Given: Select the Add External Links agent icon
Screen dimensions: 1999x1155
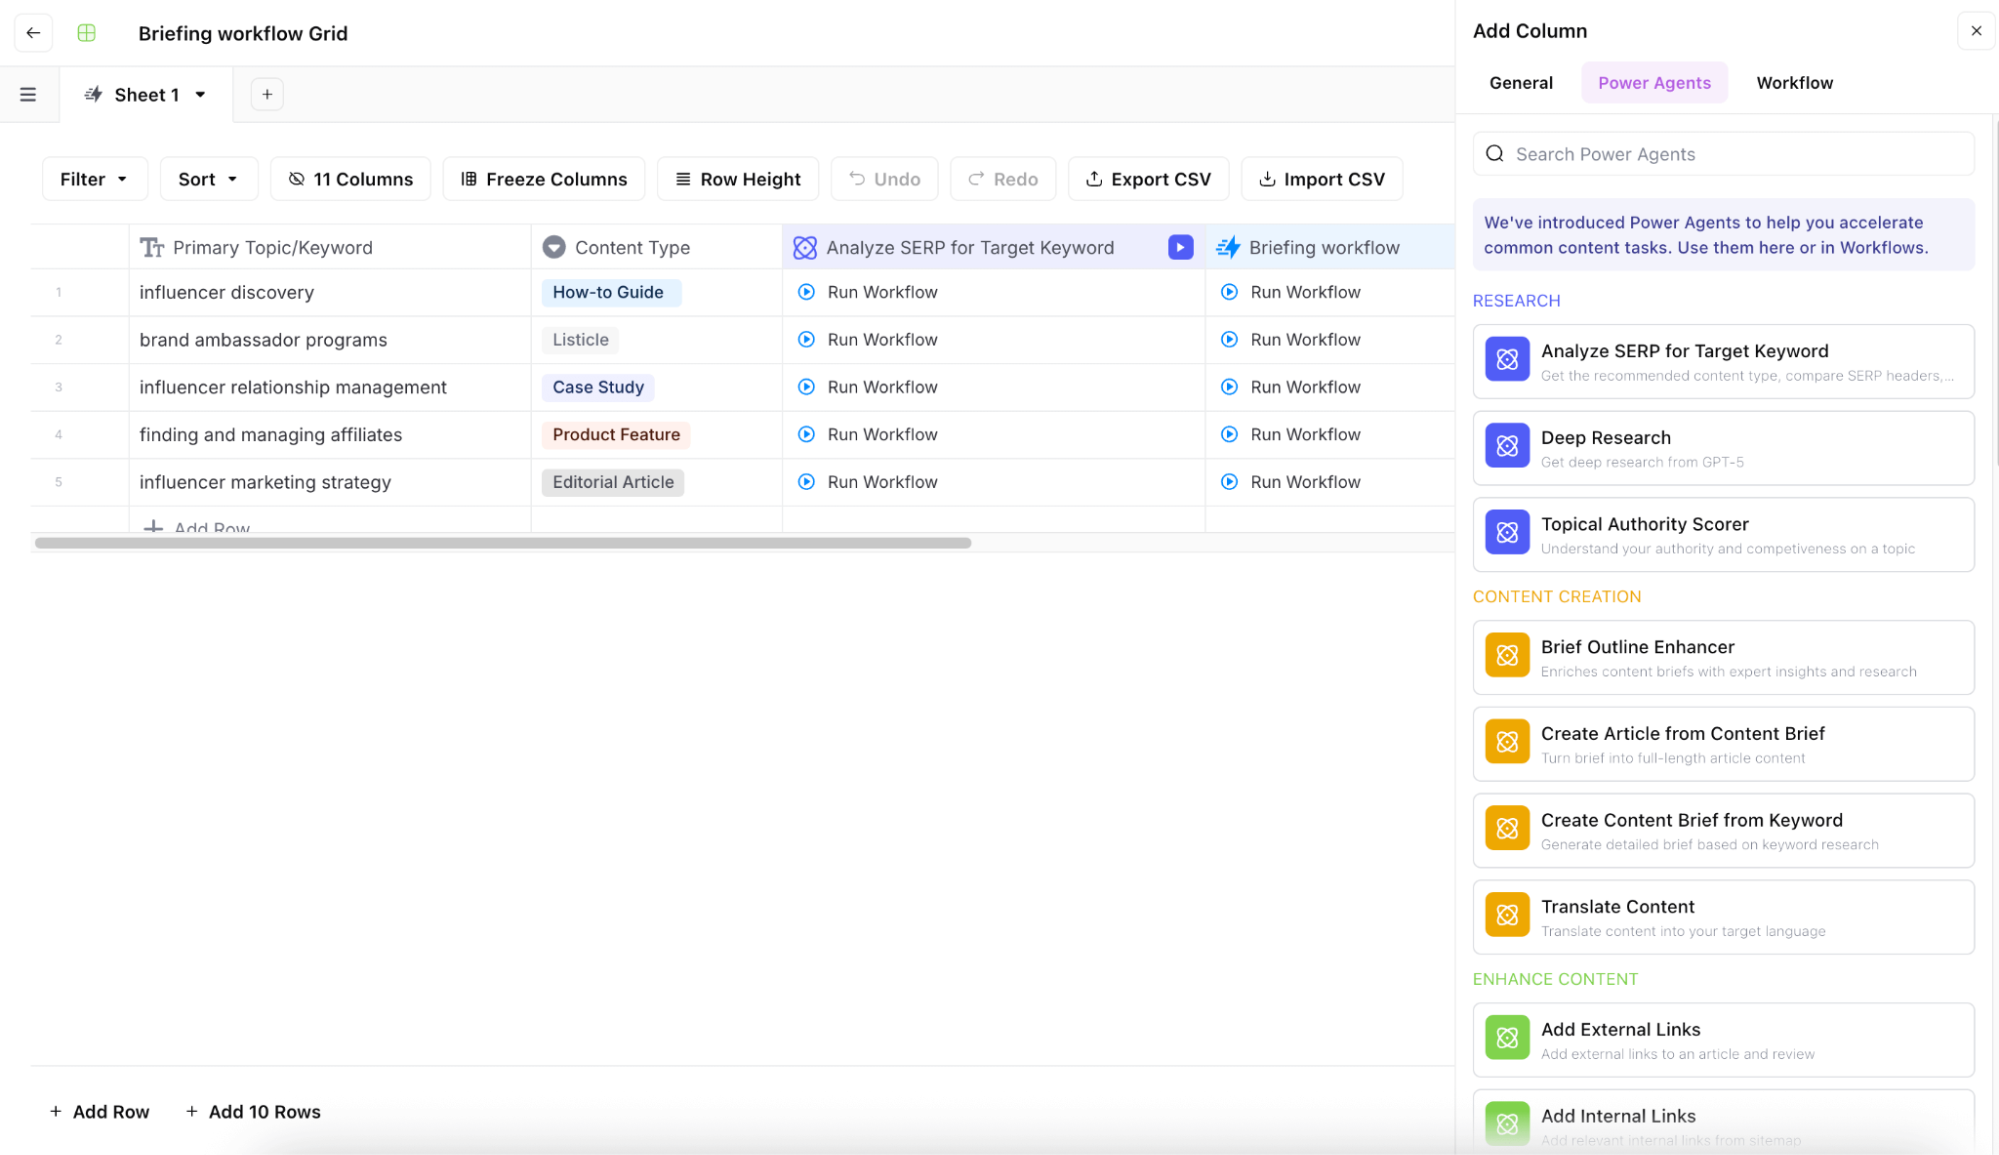Looking at the screenshot, I should click(1506, 1038).
